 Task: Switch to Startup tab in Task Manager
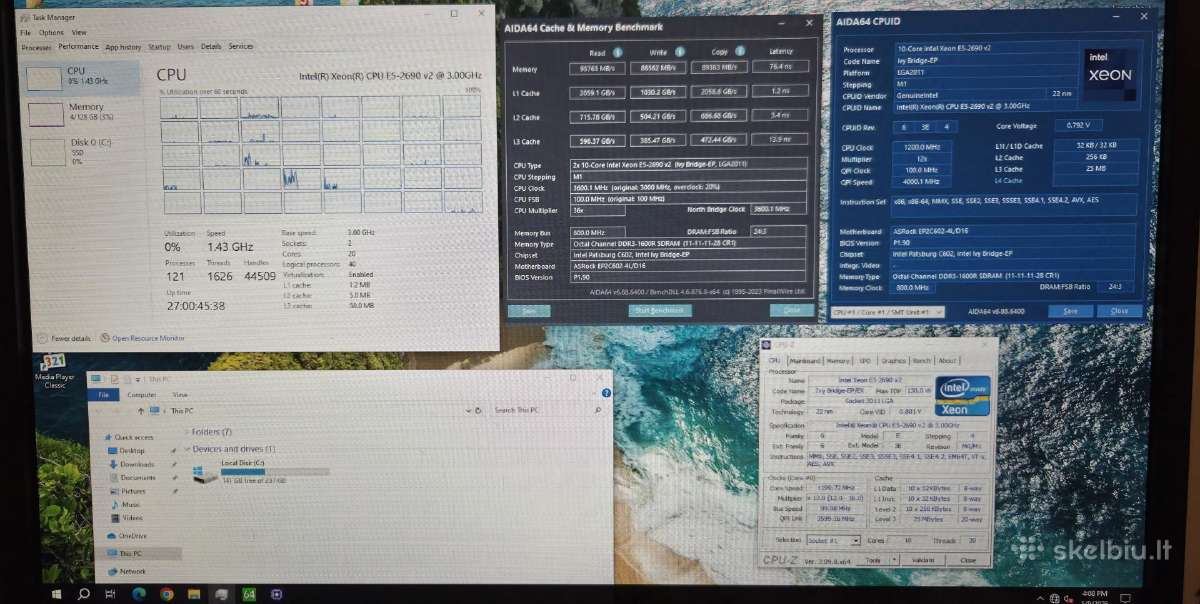(x=159, y=47)
